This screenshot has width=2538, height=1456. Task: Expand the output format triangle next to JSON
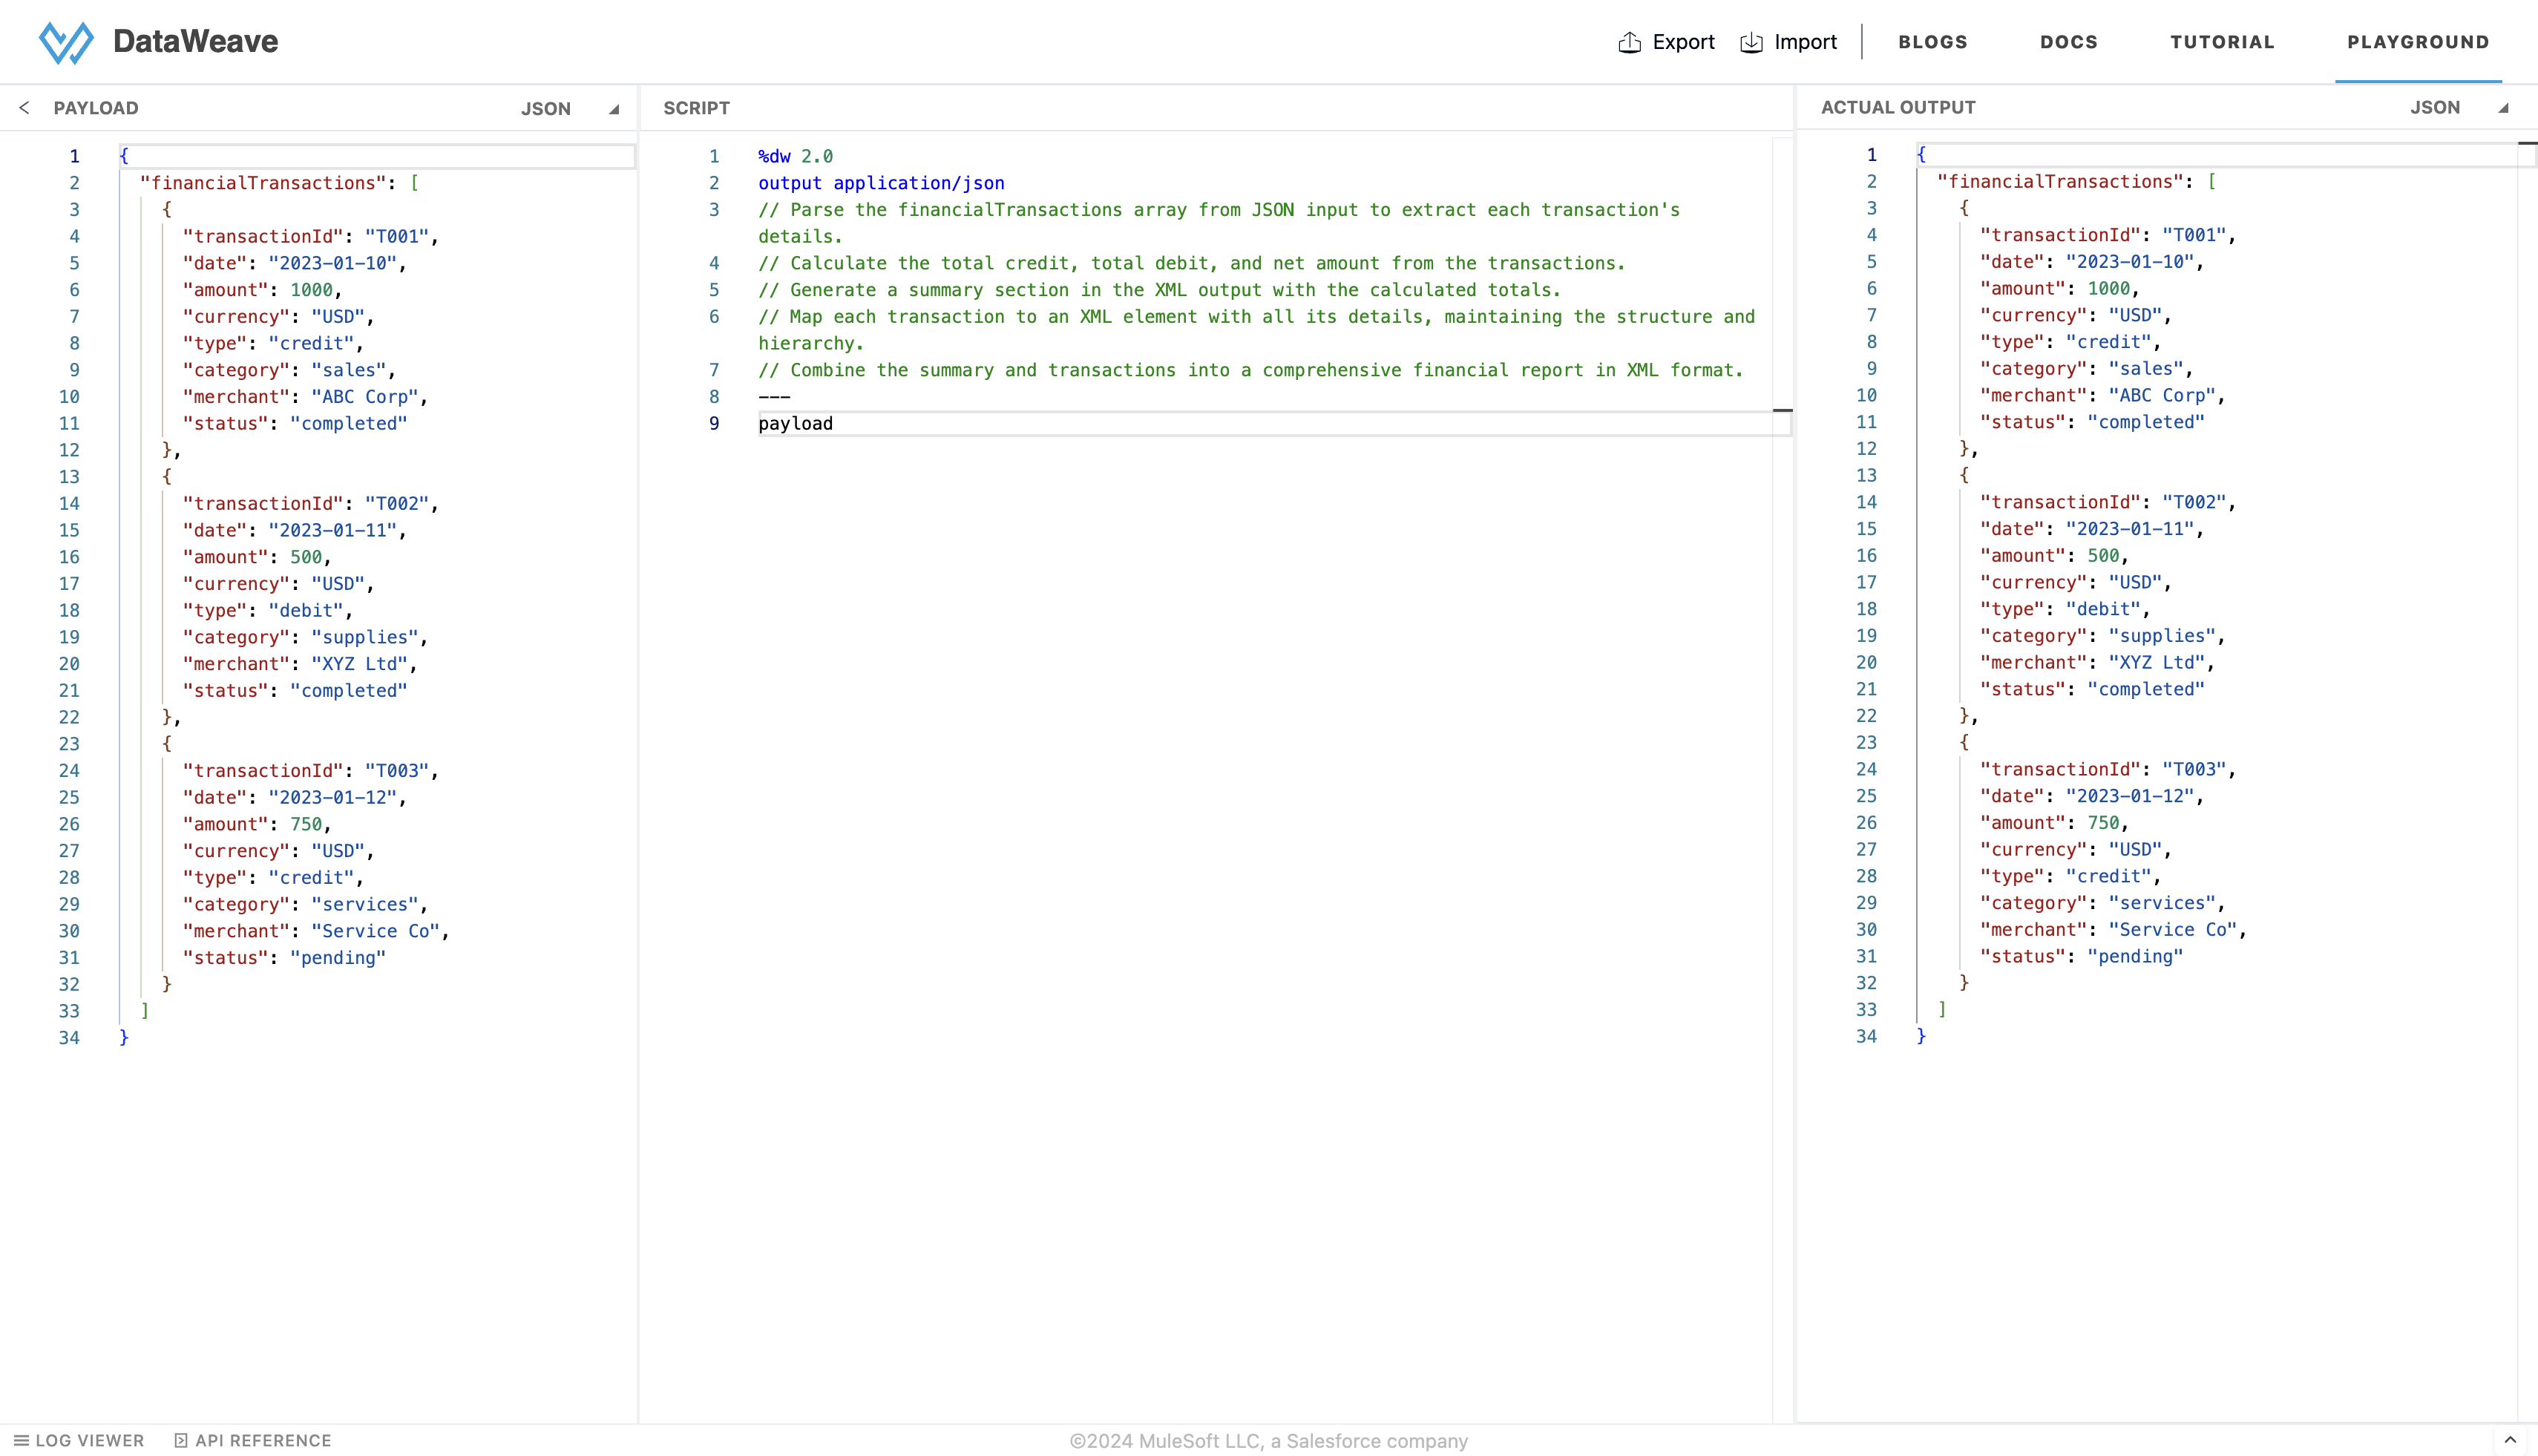(x=2504, y=107)
